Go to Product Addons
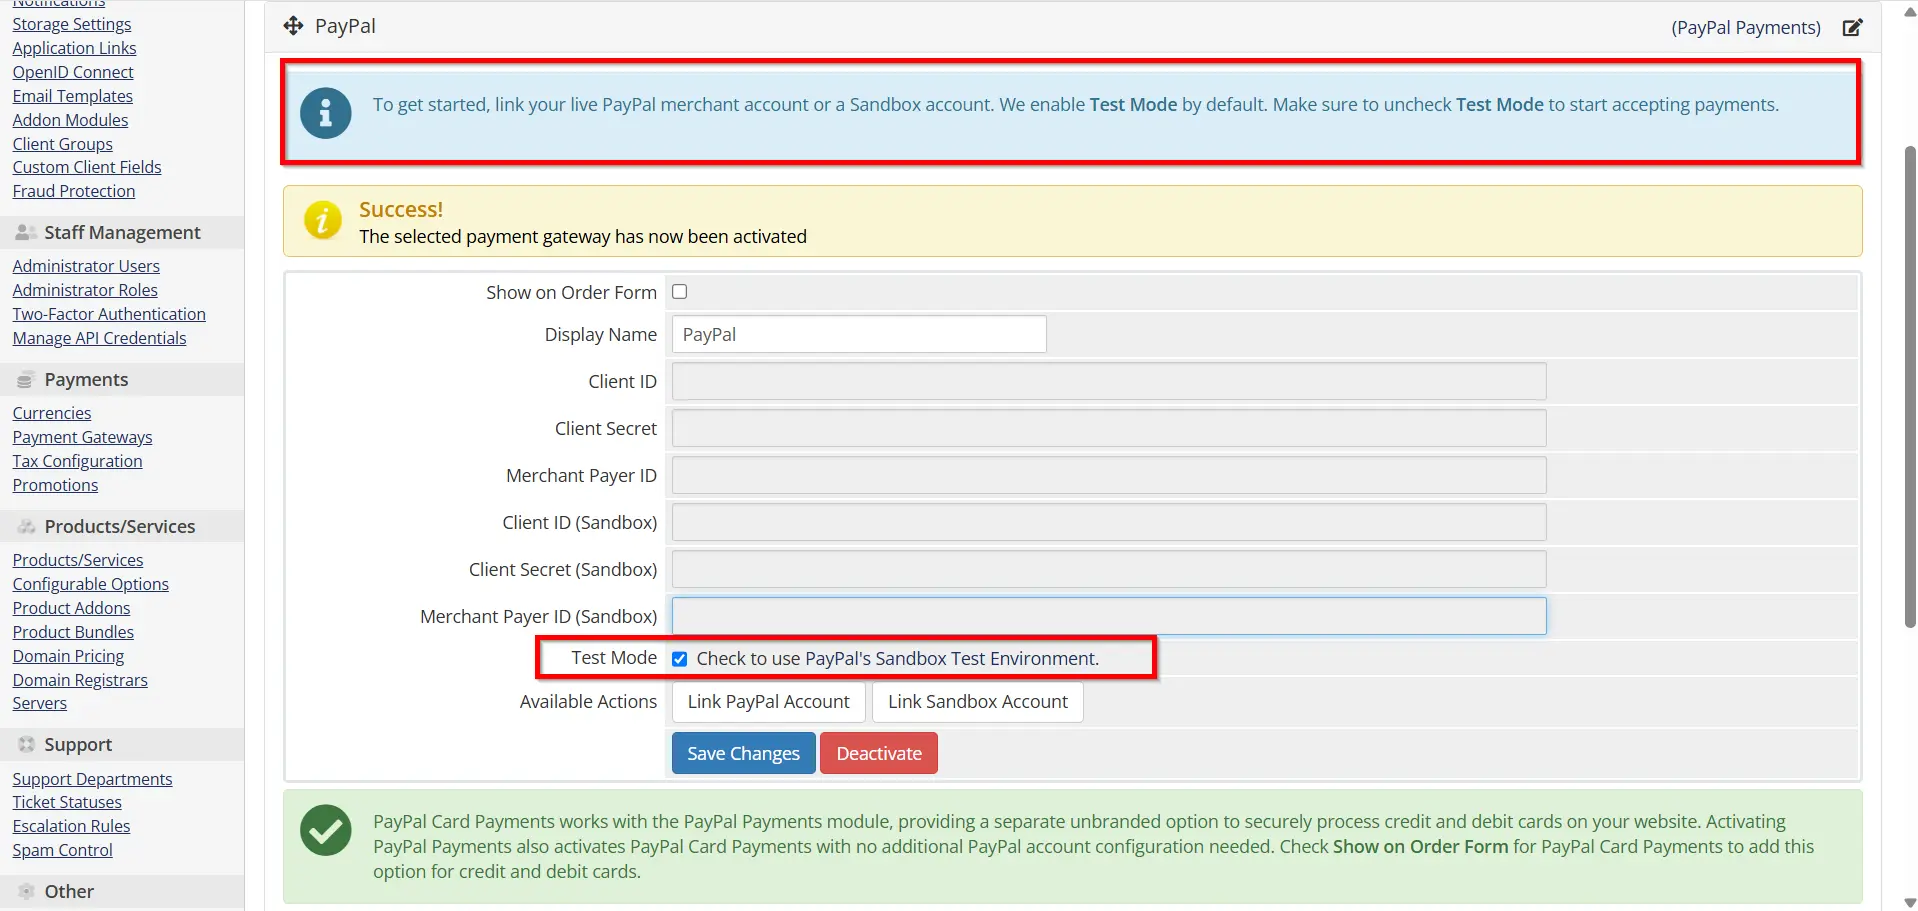This screenshot has height=911, width=1918. tap(71, 608)
